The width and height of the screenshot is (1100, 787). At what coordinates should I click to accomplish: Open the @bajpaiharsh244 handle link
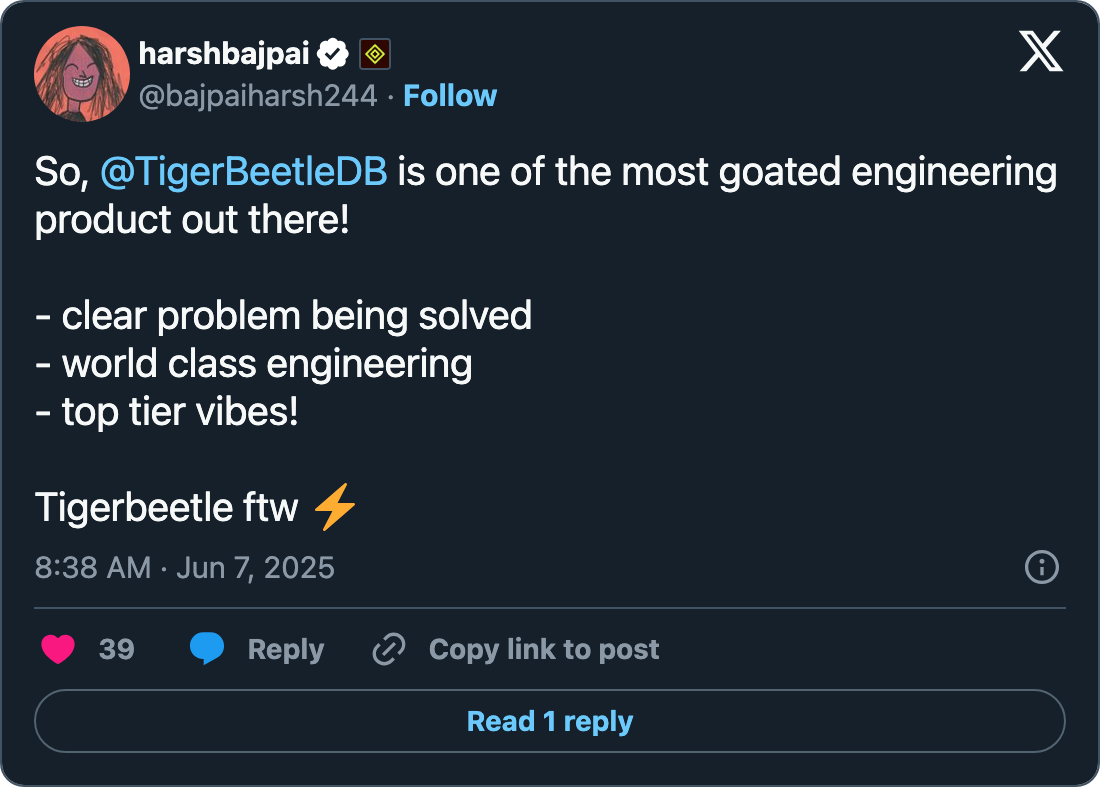tap(258, 96)
